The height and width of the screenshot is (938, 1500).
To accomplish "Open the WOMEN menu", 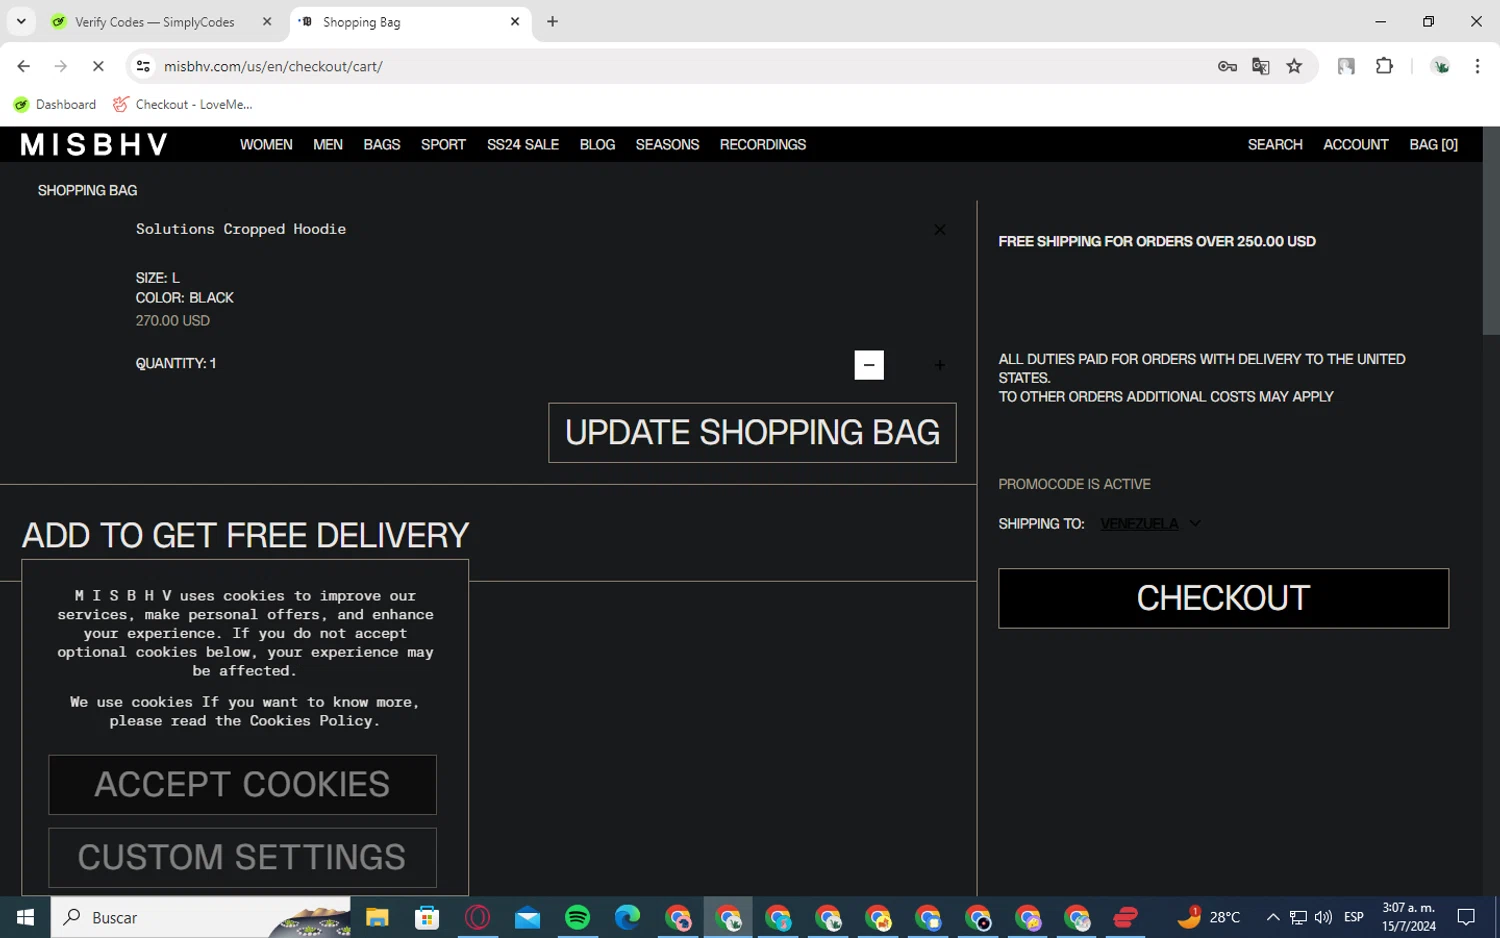I will point(266,145).
